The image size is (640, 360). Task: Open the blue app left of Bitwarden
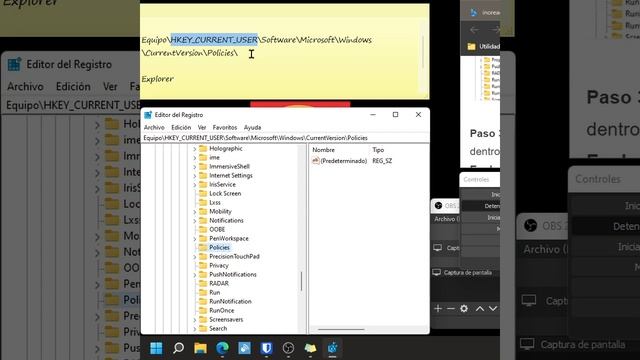(244, 348)
